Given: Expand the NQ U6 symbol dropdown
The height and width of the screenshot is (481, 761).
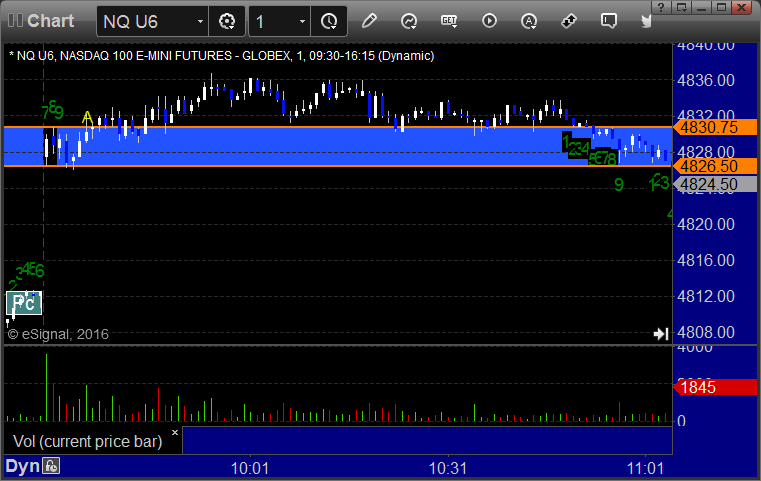Looking at the screenshot, I should pos(200,21).
